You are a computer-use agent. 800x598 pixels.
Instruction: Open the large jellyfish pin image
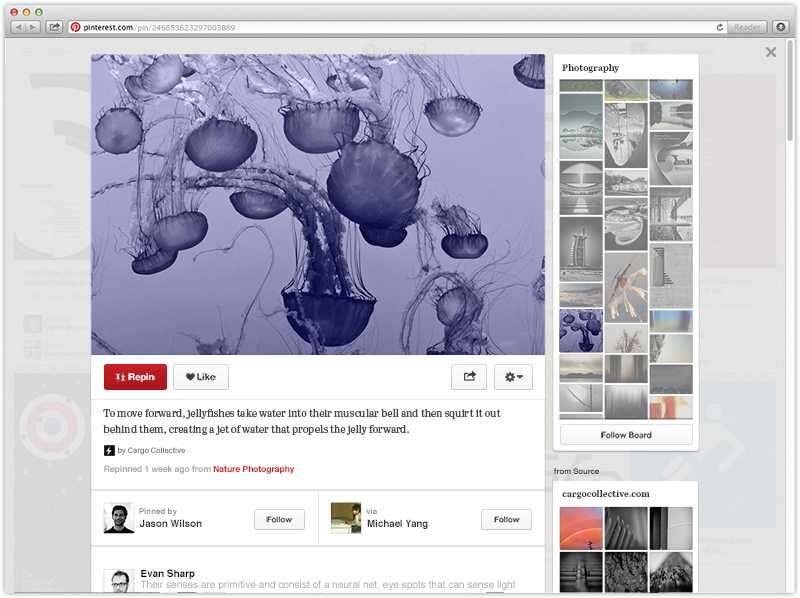[318, 204]
